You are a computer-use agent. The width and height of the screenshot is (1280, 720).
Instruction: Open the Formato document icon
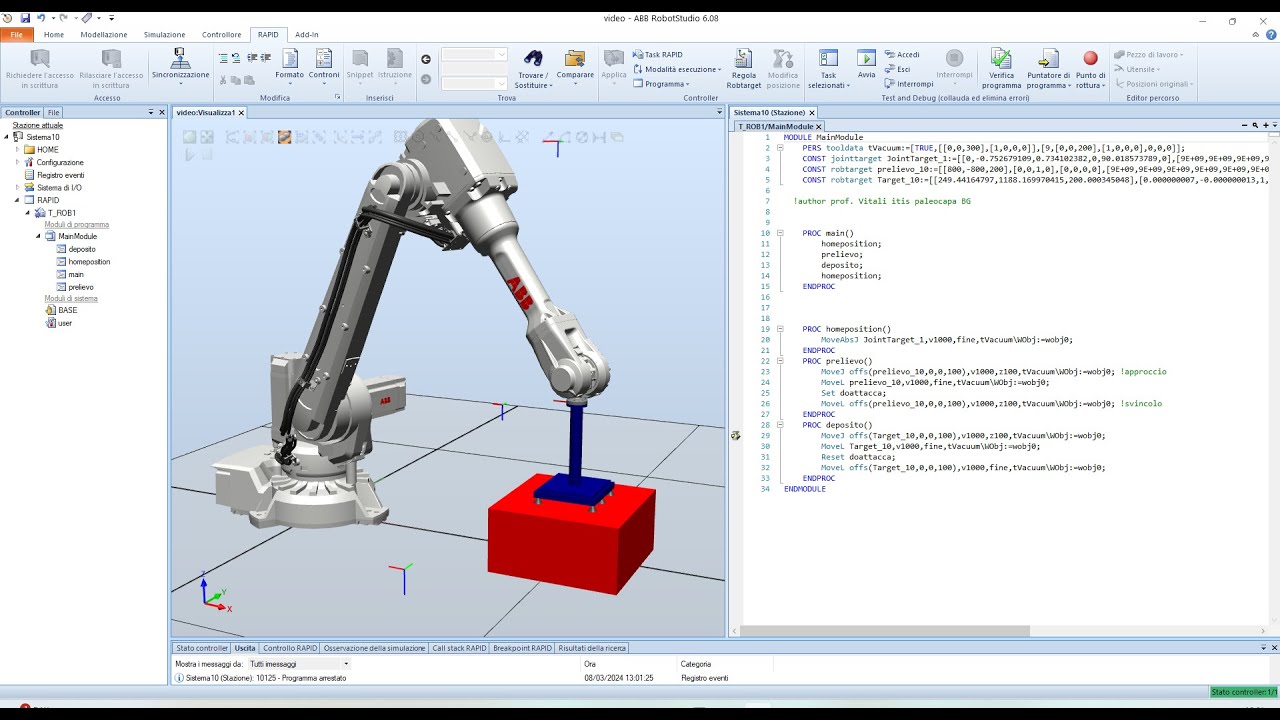(x=290, y=58)
